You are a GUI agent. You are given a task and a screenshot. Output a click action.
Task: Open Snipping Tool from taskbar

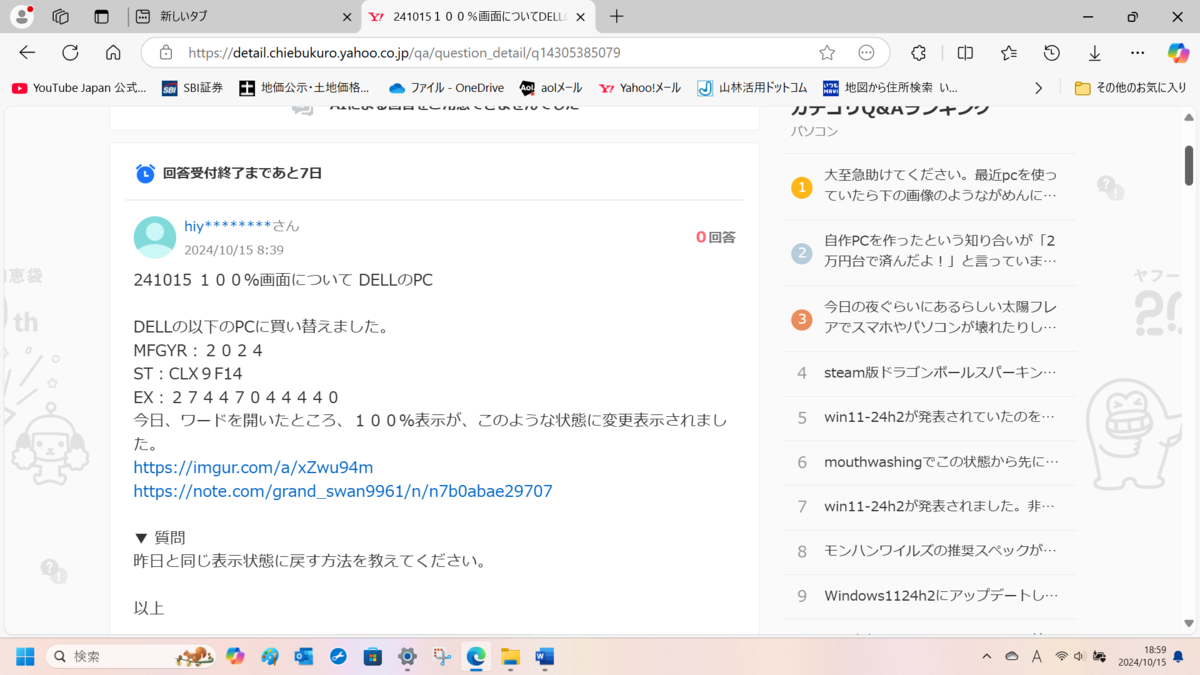[442, 657]
